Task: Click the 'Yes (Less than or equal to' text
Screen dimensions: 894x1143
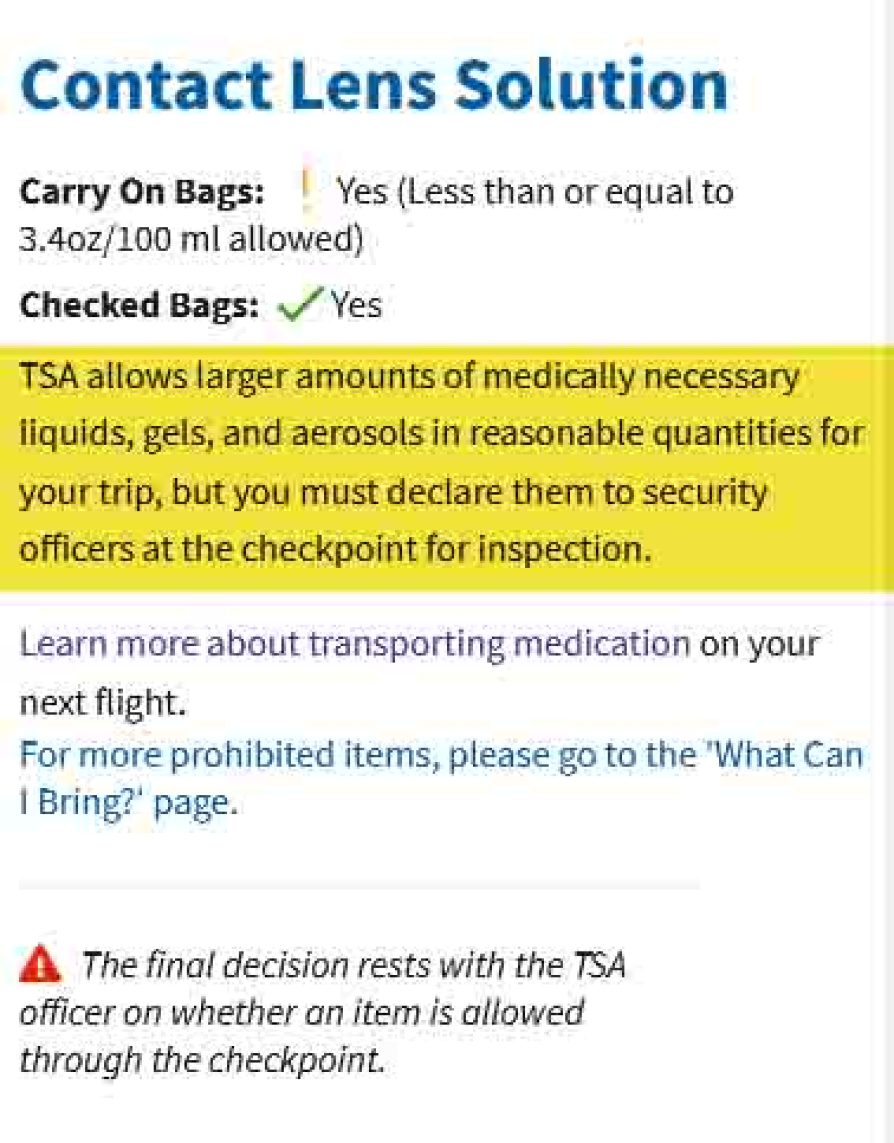Action: pos(535,192)
